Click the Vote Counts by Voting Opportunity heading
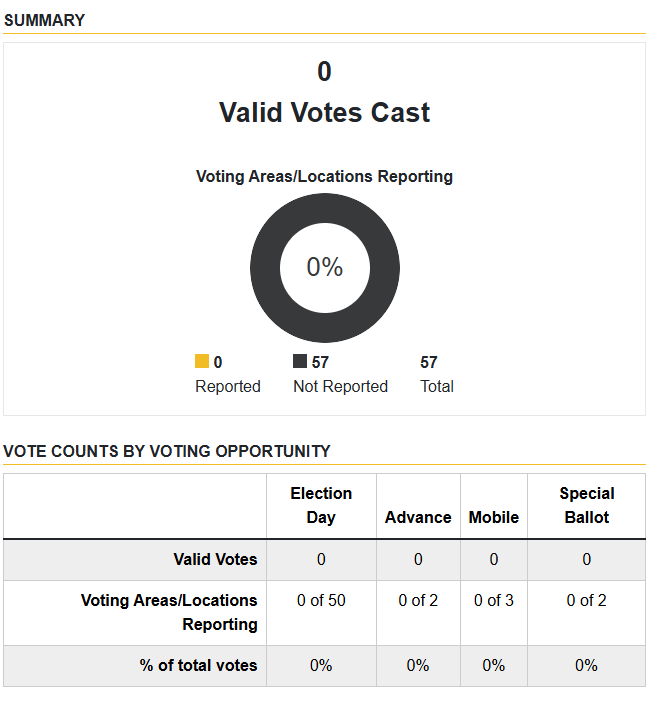Image resolution: width=658 pixels, height=704 pixels. coord(167,451)
